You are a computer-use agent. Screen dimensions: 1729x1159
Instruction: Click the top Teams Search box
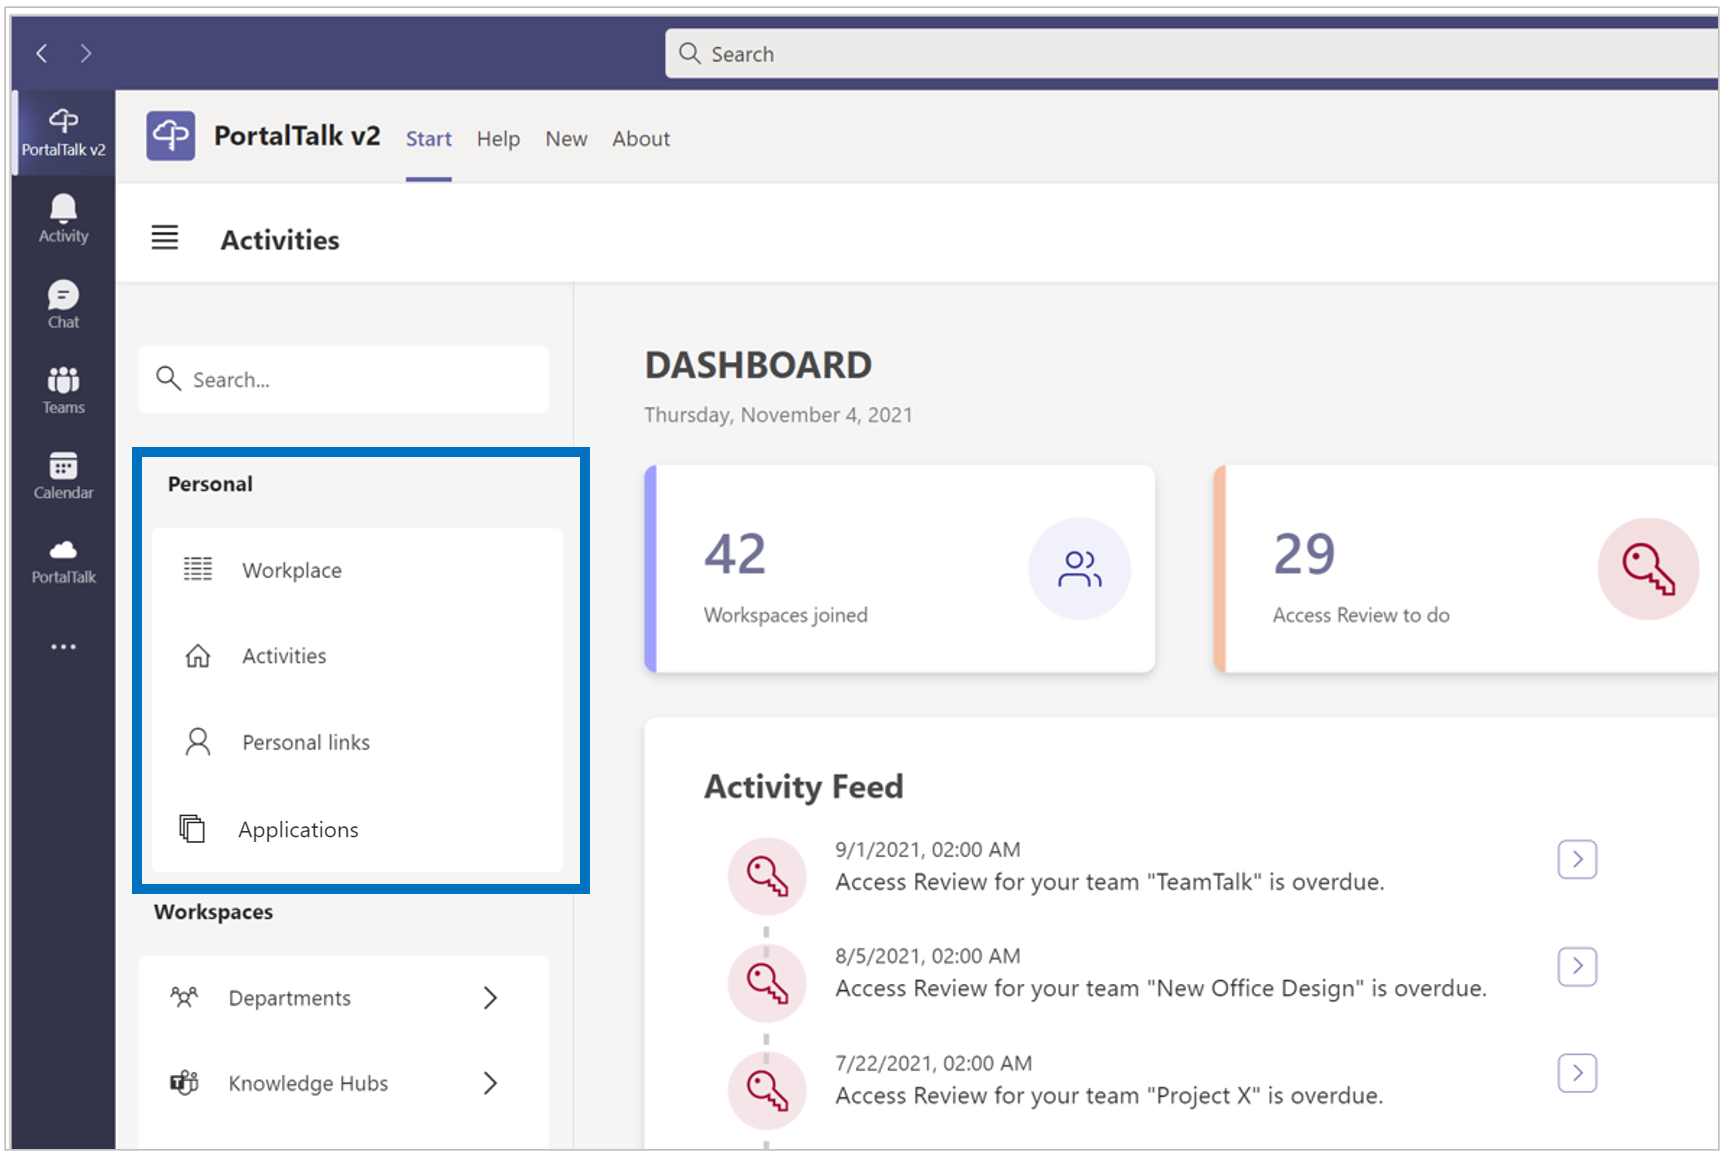click(x=1192, y=53)
